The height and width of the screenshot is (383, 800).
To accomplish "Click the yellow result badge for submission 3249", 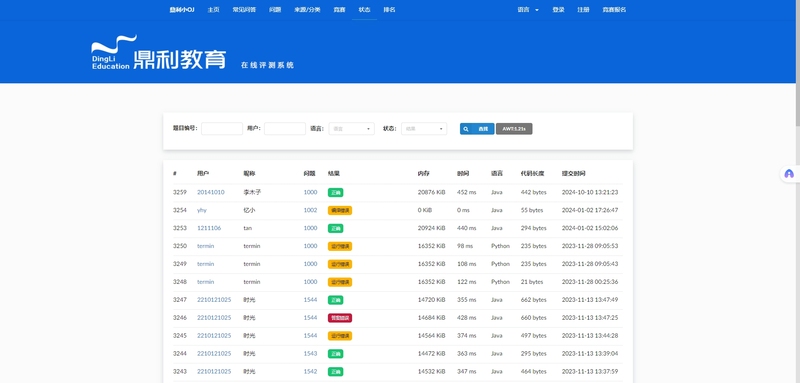I will coord(340,264).
